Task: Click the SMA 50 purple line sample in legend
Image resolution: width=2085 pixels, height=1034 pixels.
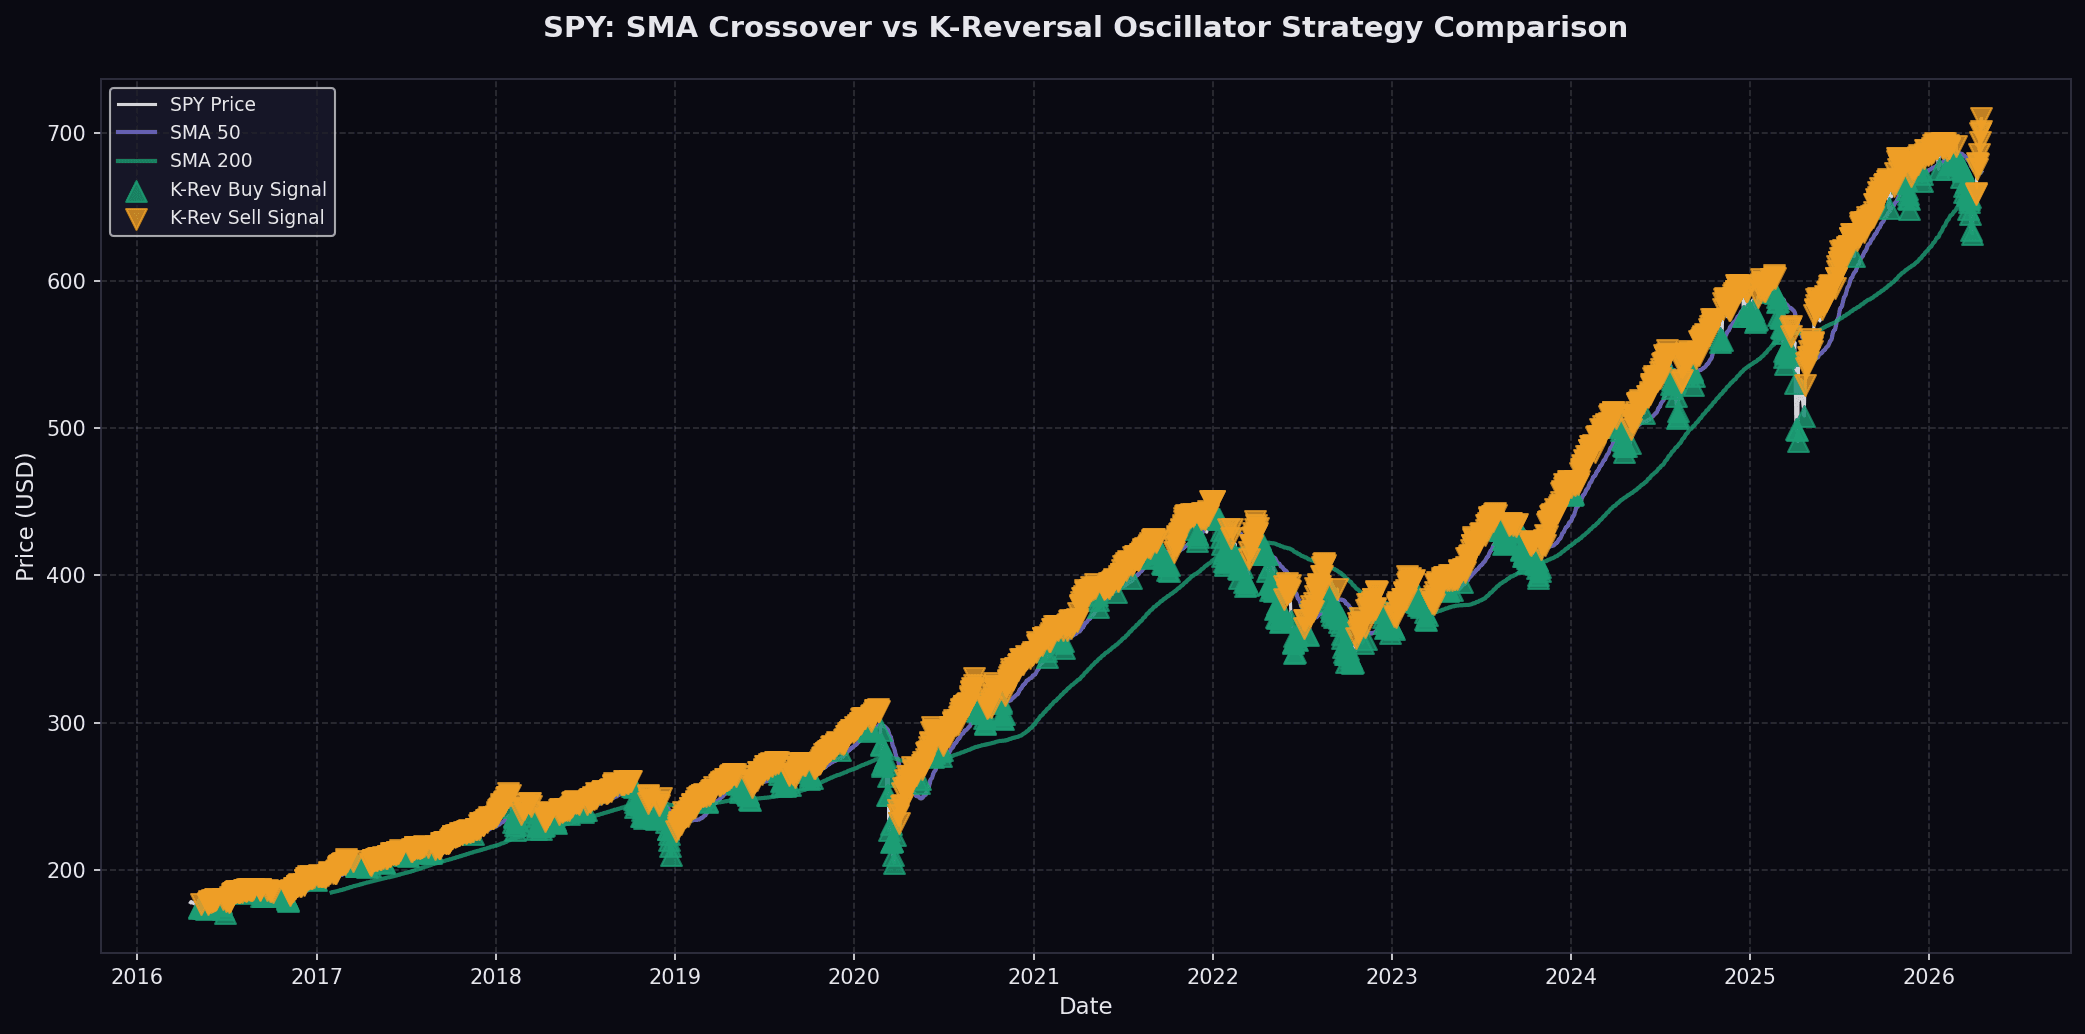Action: 136,132
